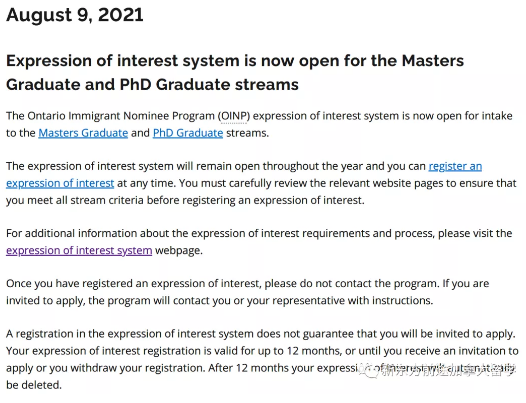Click the word 'webpage.' after the purple link
This screenshot has width=526, height=403.
(x=179, y=250)
